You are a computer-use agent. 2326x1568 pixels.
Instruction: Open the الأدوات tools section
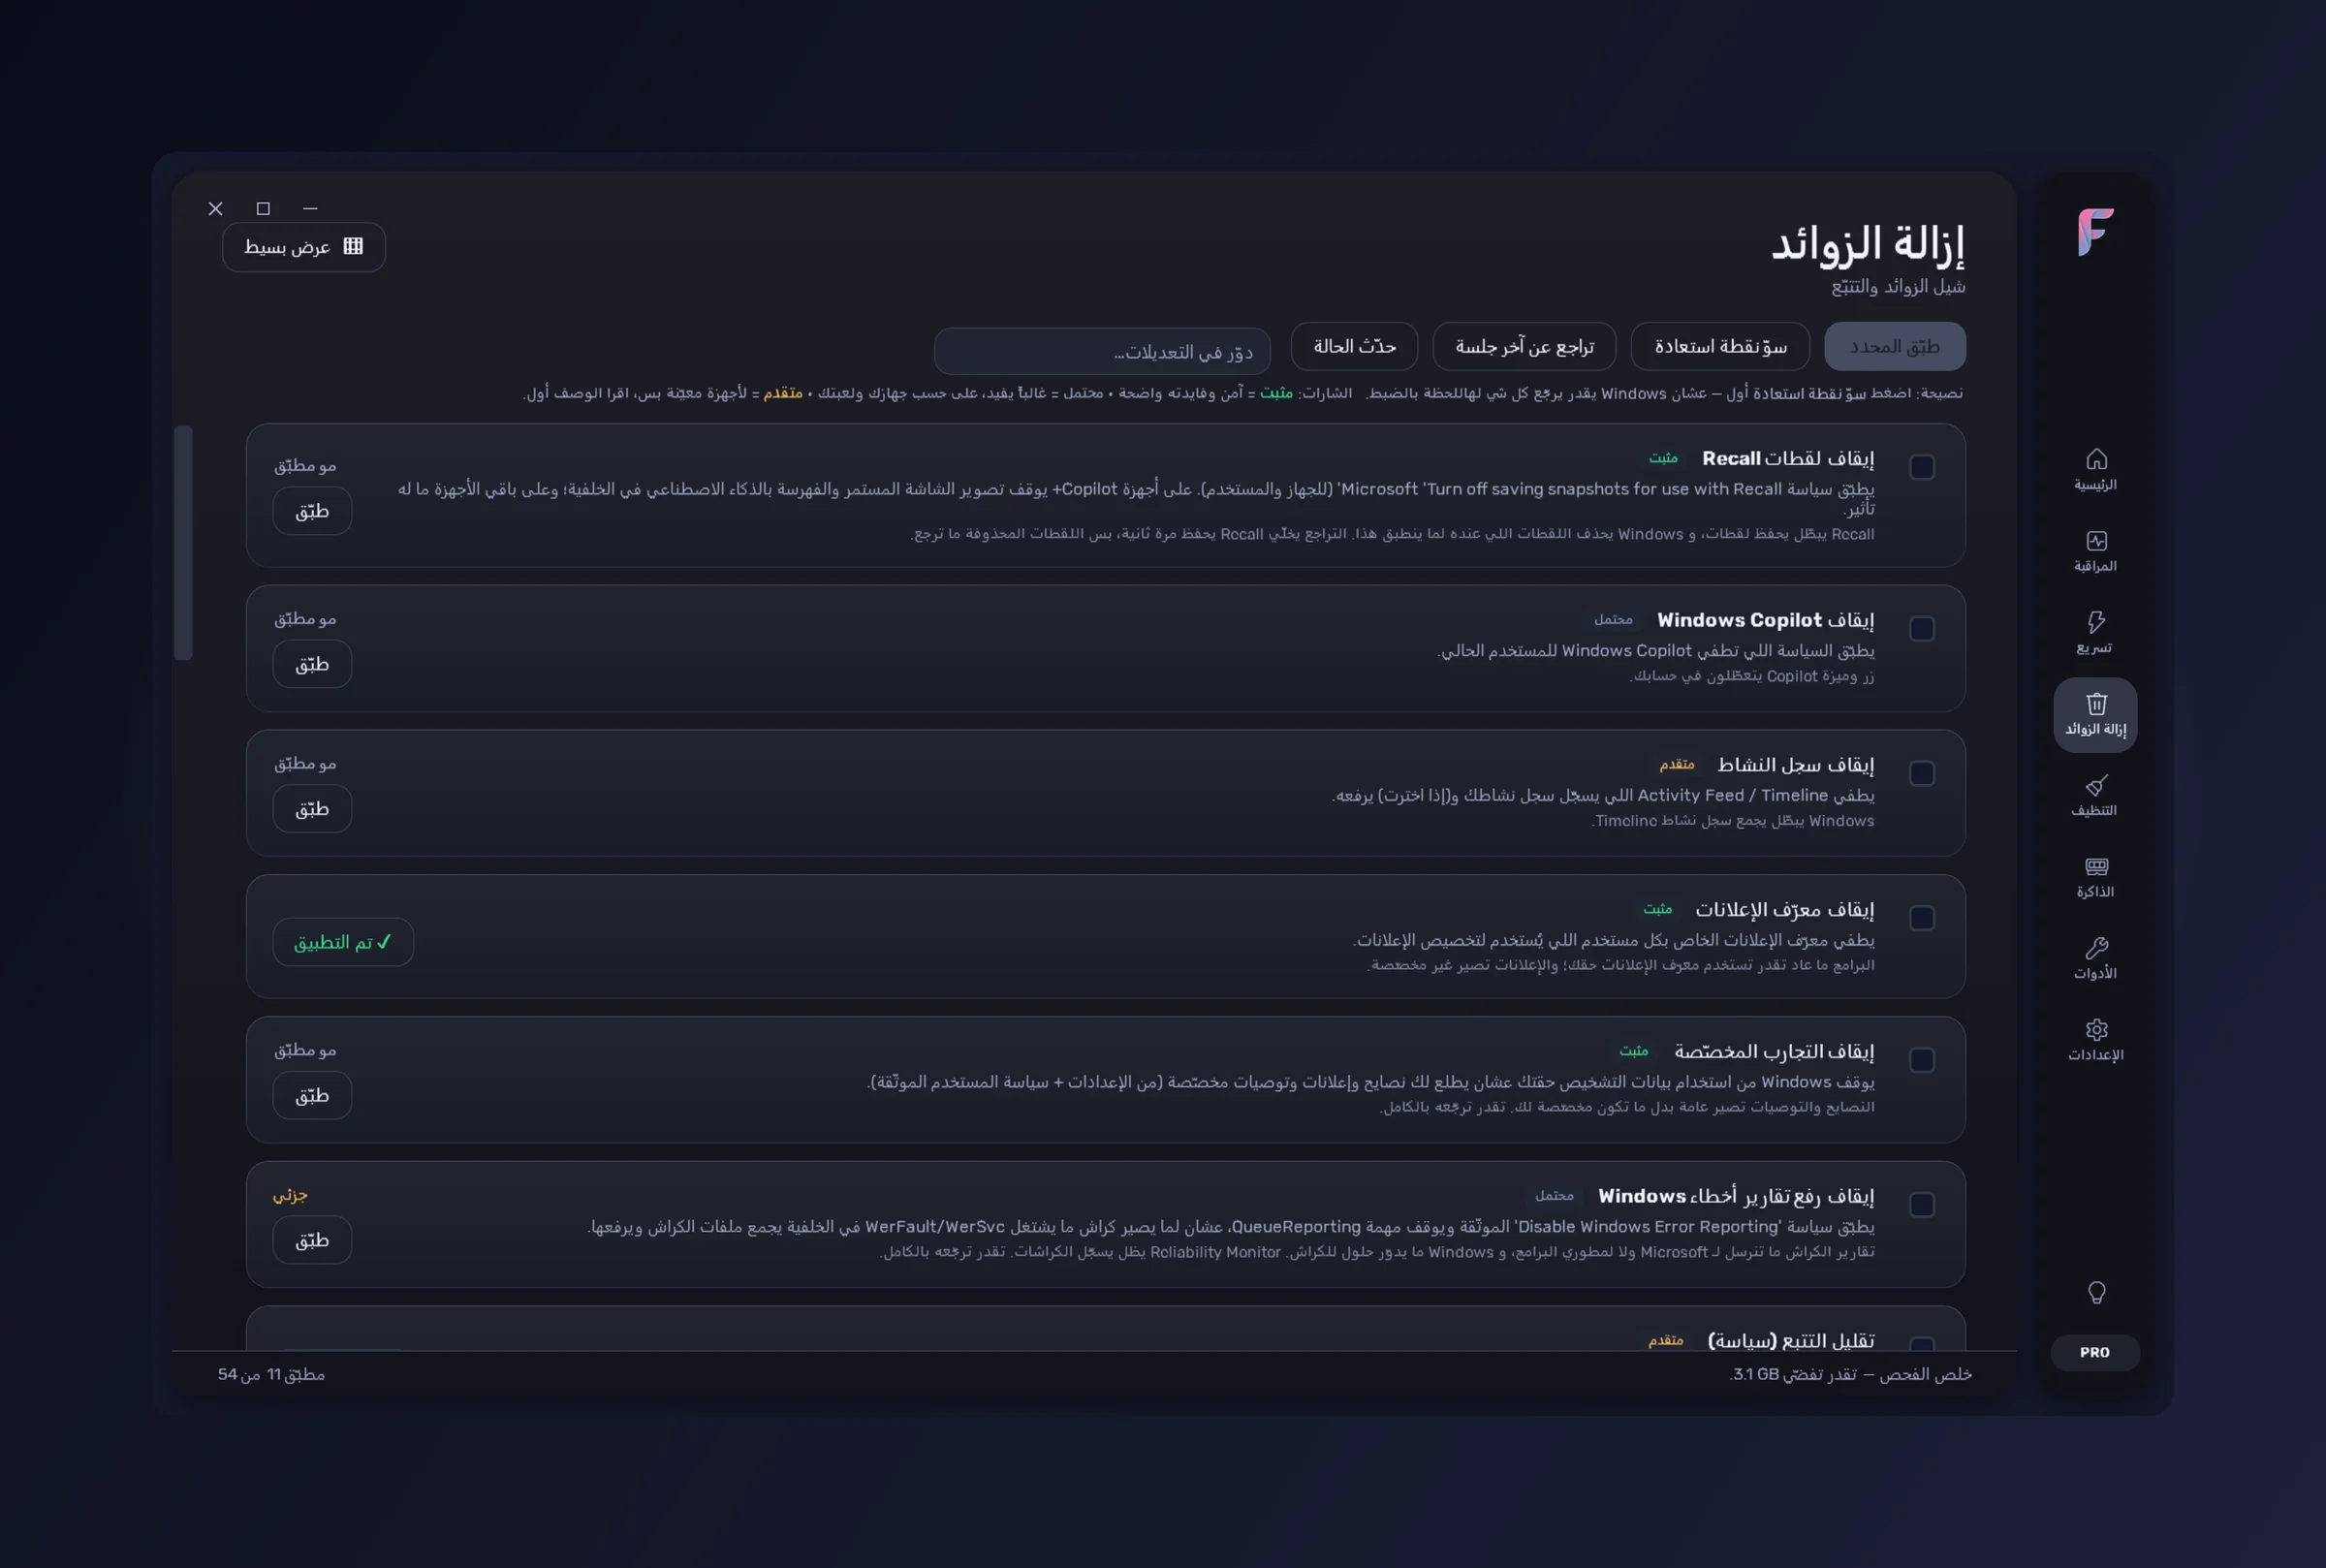[2095, 959]
